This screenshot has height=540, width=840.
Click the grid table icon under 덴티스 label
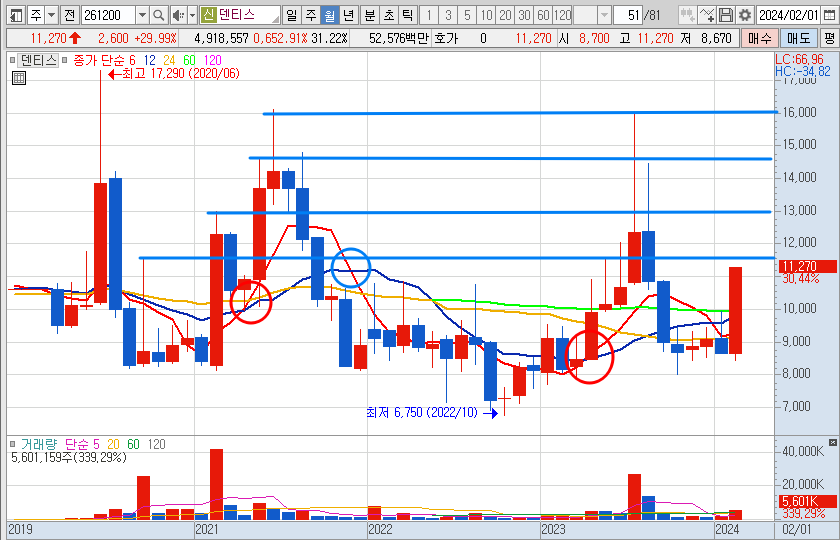[19, 78]
